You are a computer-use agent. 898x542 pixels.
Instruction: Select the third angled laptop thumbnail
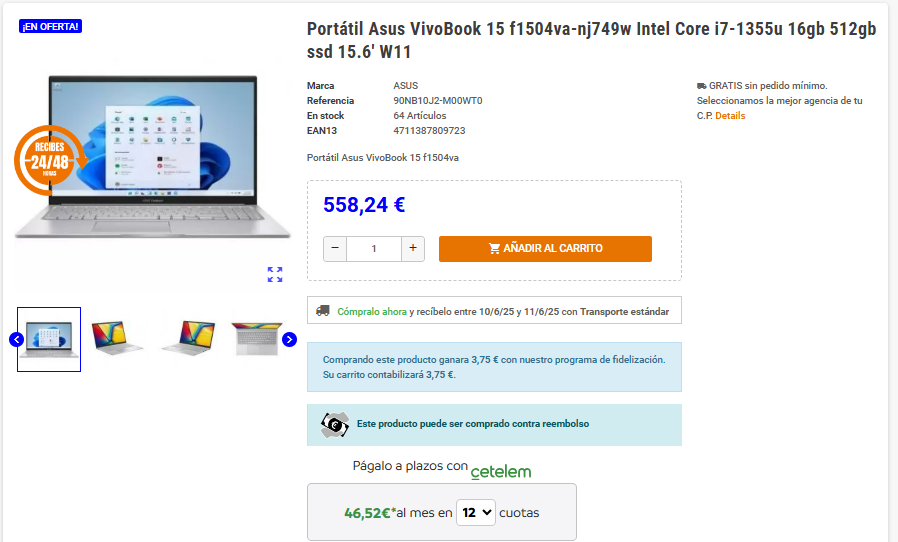[x=188, y=339]
